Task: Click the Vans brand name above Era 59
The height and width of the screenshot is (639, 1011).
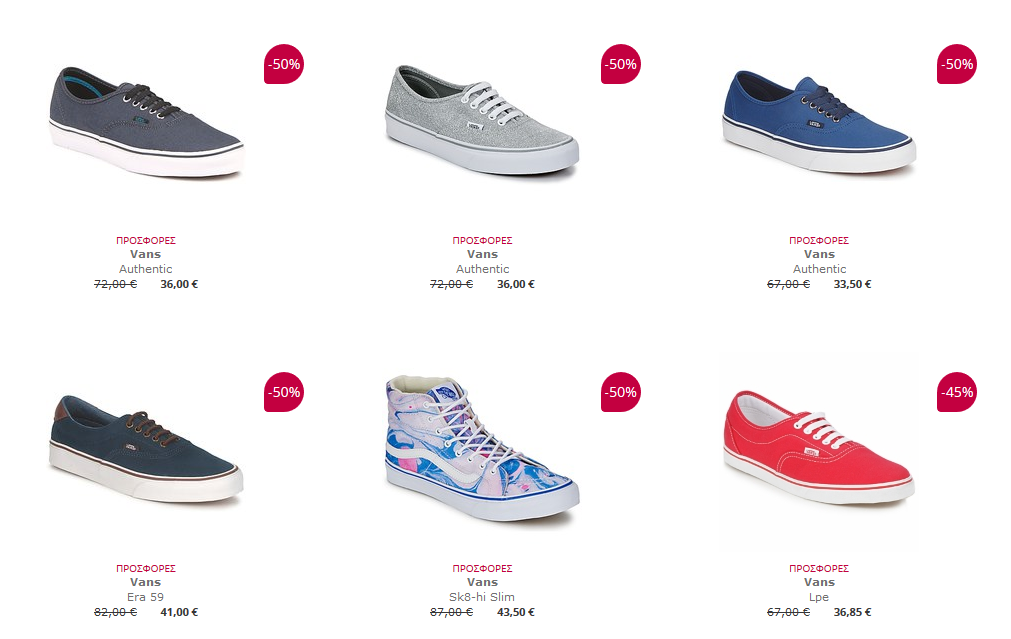Action: [x=145, y=582]
